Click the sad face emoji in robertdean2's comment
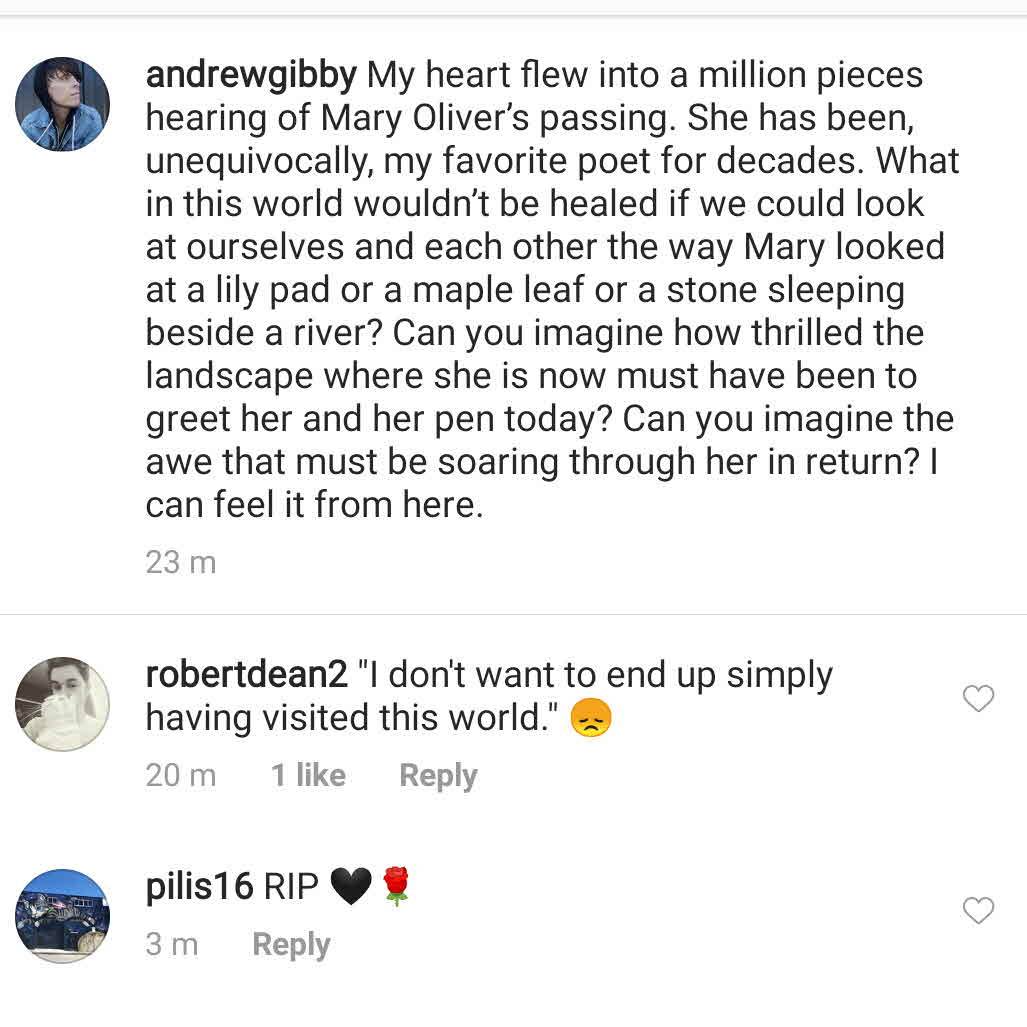Screen dimensions: 1027x1027 tap(590, 718)
